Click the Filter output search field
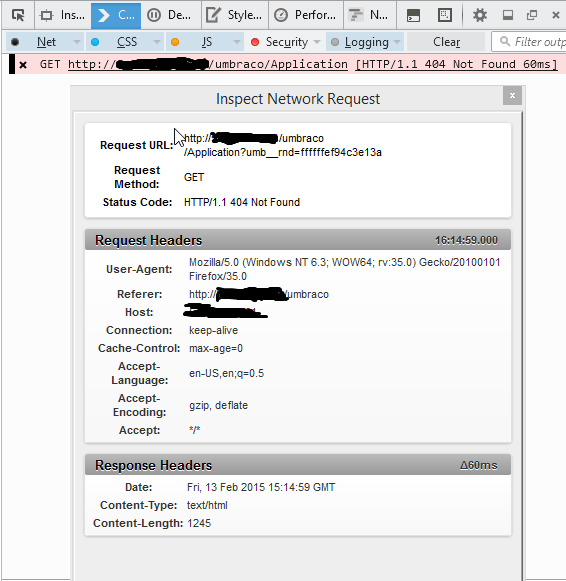This screenshot has width=566, height=581. [x=530, y=42]
